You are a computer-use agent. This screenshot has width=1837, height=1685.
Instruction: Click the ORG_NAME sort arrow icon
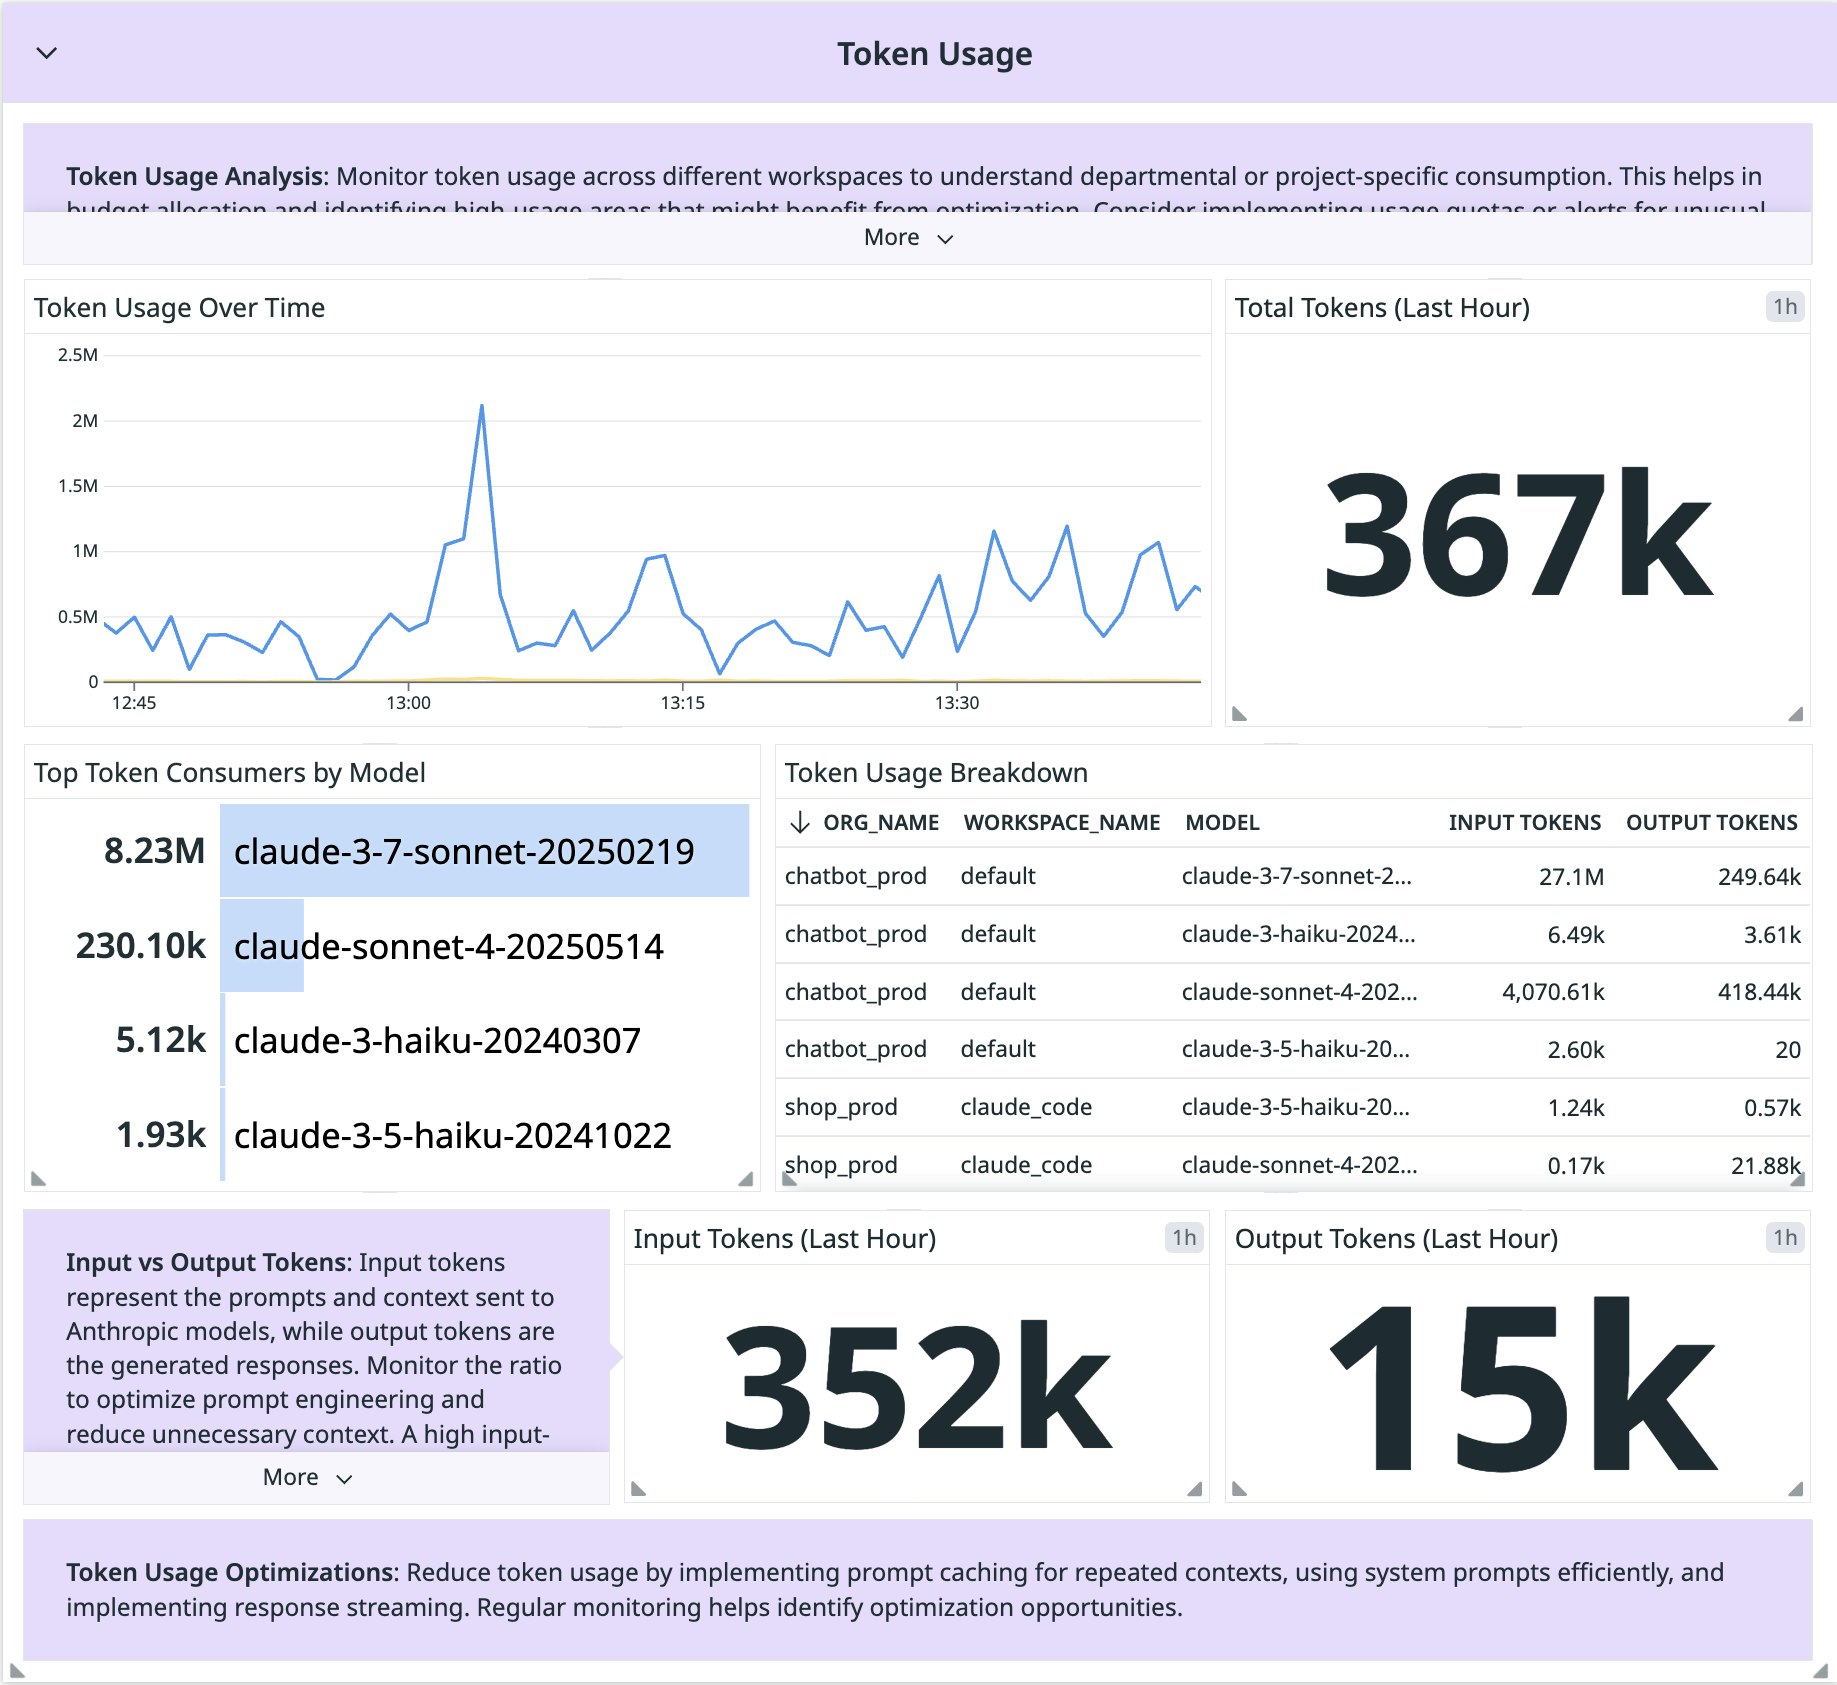coord(799,822)
